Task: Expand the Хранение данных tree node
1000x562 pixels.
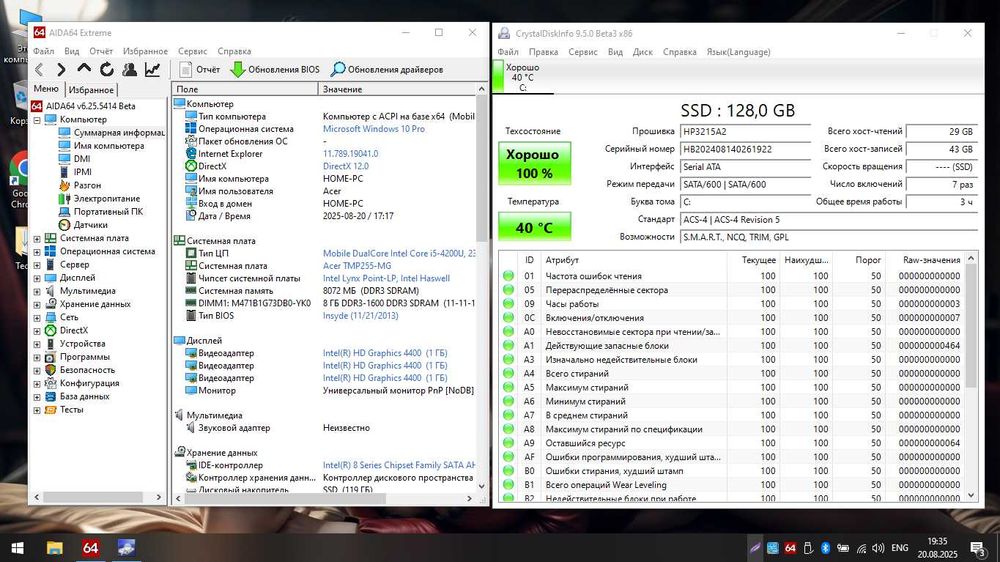Action: pos(37,304)
